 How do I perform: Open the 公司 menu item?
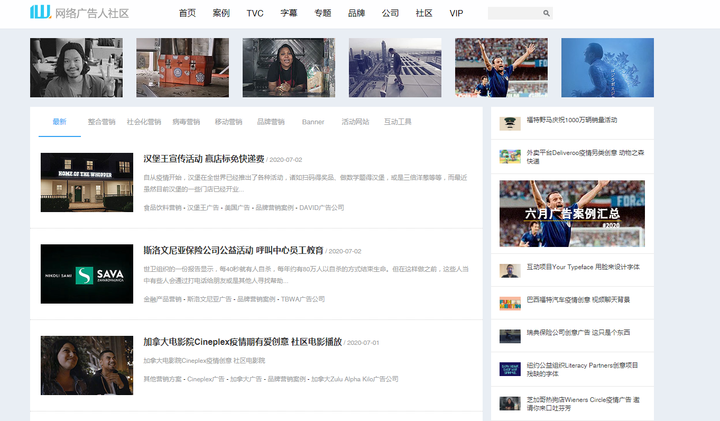[x=390, y=13]
